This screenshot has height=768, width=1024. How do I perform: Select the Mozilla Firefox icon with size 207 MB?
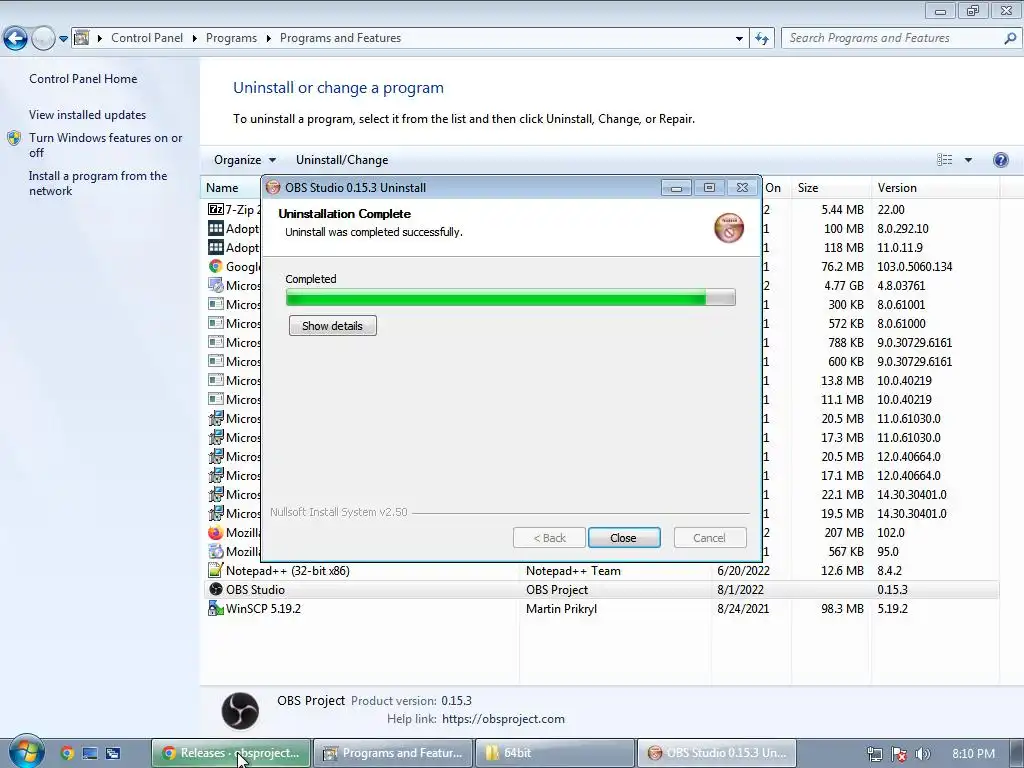coord(216,533)
